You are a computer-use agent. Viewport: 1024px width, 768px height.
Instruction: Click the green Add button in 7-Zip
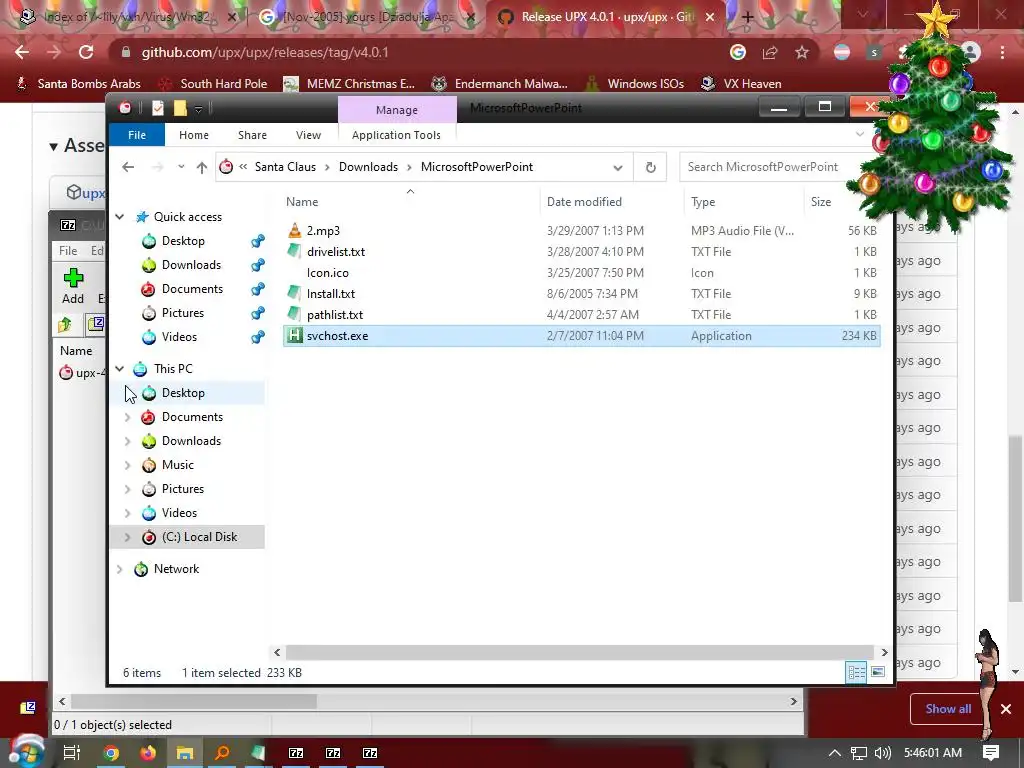(73, 286)
